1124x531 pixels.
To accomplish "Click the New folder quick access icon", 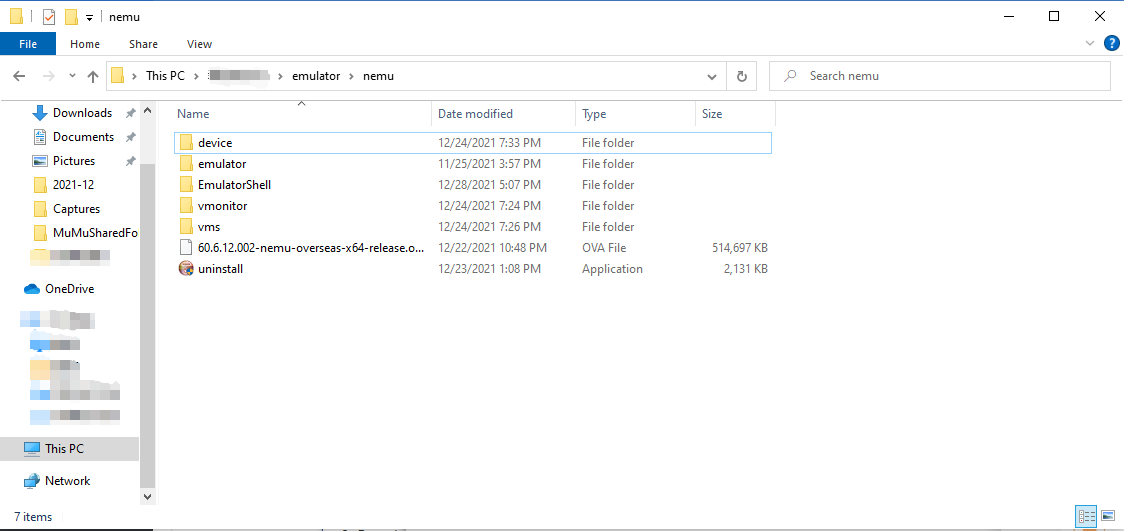I will click(71, 16).
